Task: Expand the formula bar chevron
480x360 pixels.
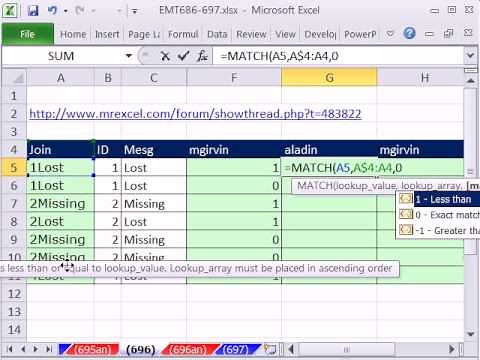Action: point(470,56)
